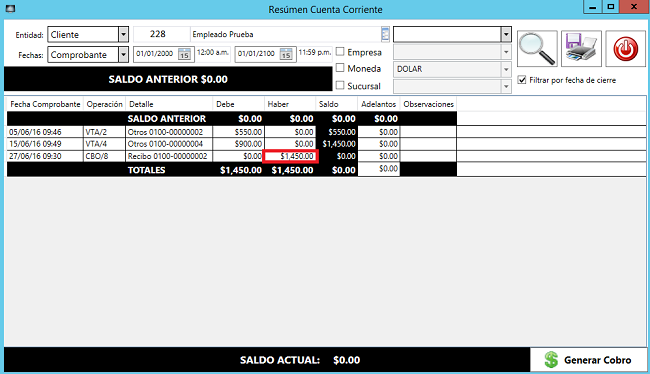Open the start date calendar picker
Image resolution: width=650 pixels, height=374 pixels.
pos(184,54)
